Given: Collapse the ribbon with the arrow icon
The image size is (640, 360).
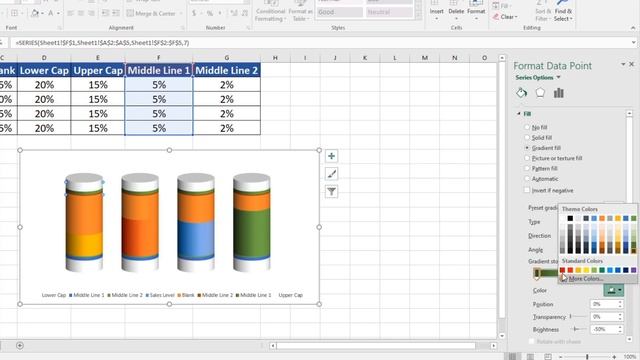Looking at the screenshot, I should tap(633, 28).
